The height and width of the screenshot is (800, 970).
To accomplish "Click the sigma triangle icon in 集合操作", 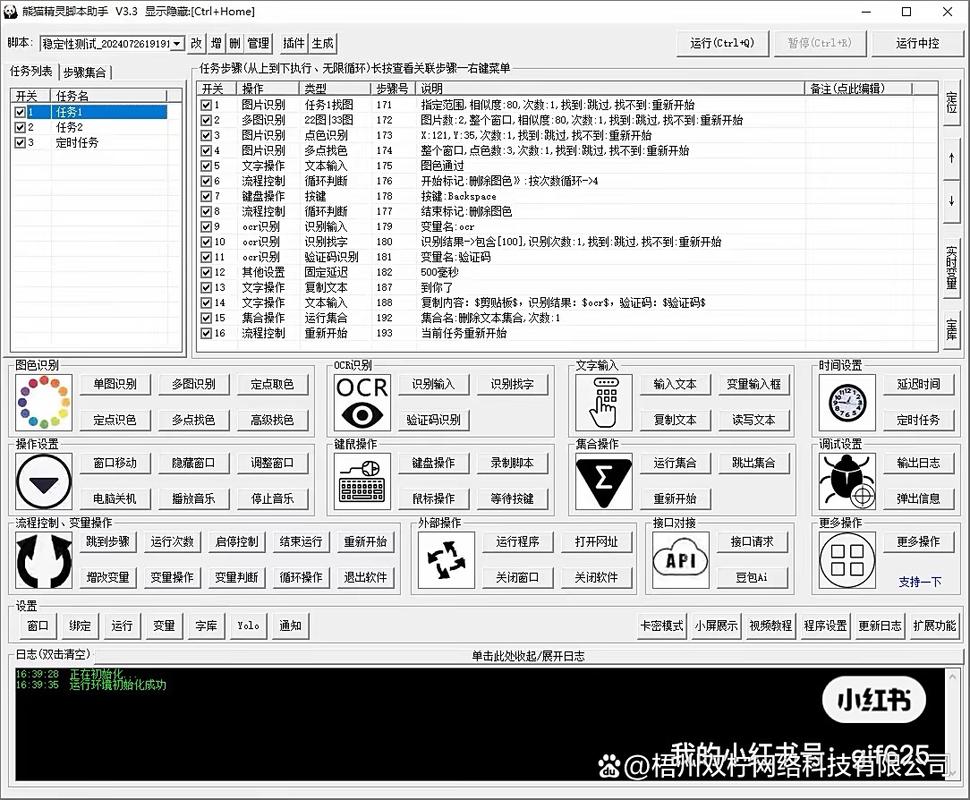I will (604, 481).
